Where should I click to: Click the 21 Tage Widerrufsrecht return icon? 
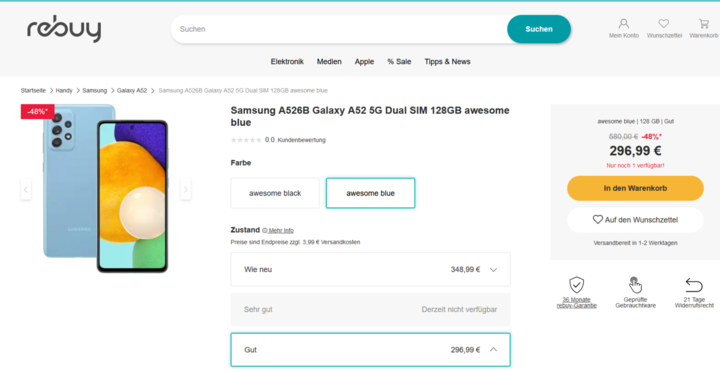(694, 285)
